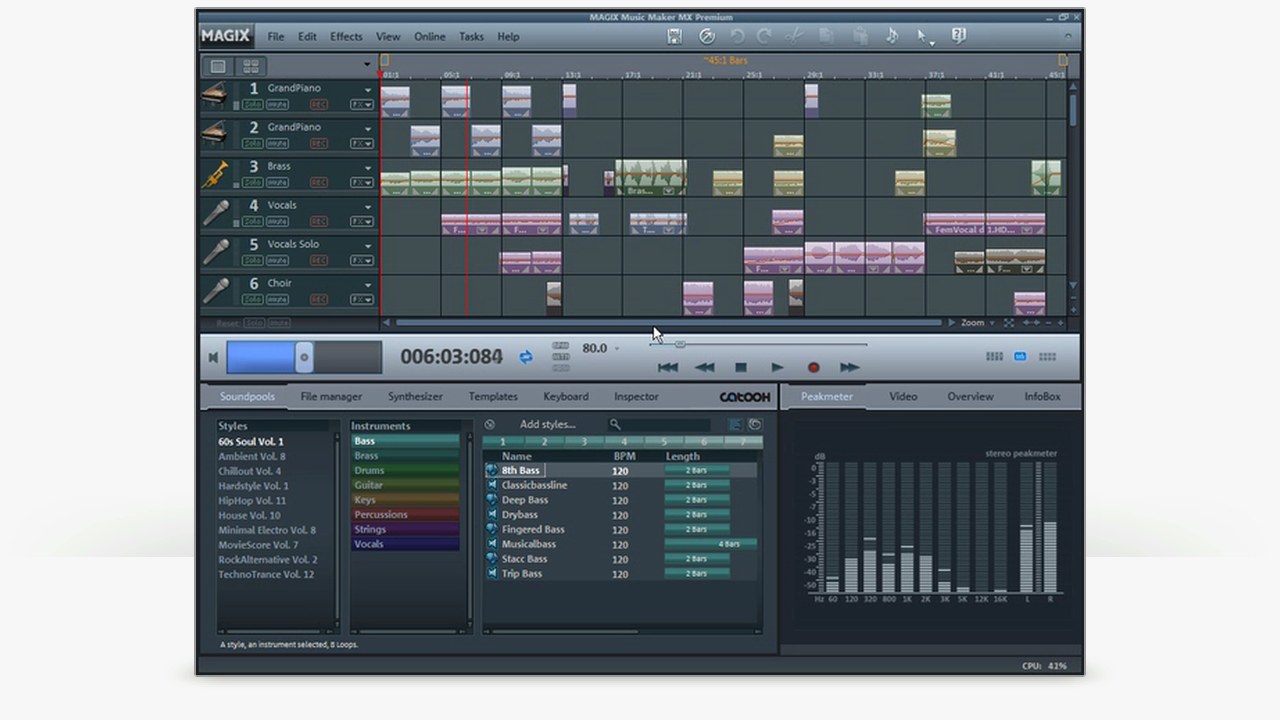Click the copy icon in the toolbar

pos(827,36)
